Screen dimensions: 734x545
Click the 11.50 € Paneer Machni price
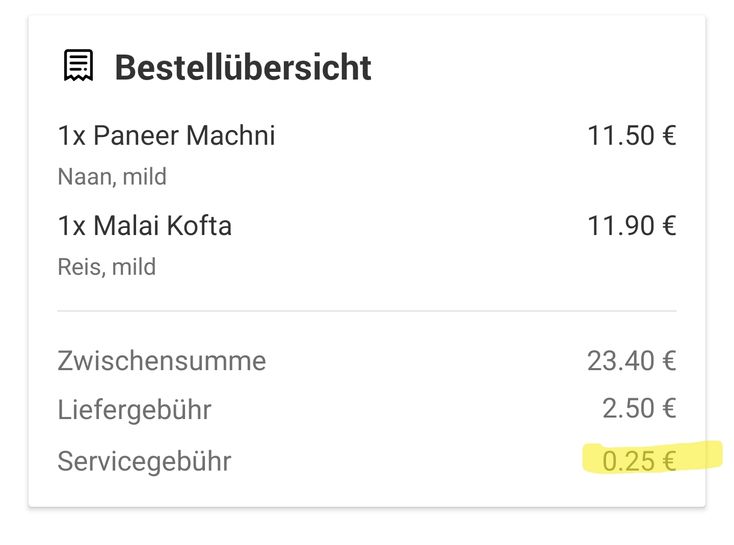point(631,136)
